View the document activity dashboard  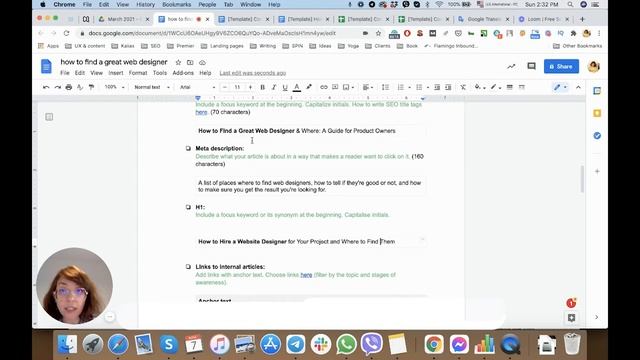tap(511, 66)
